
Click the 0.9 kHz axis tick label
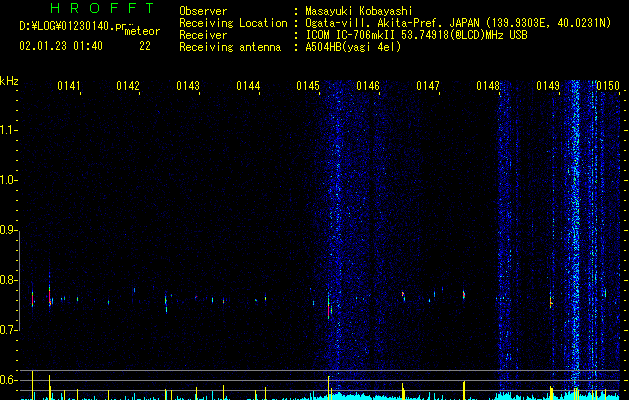[8, 230]
